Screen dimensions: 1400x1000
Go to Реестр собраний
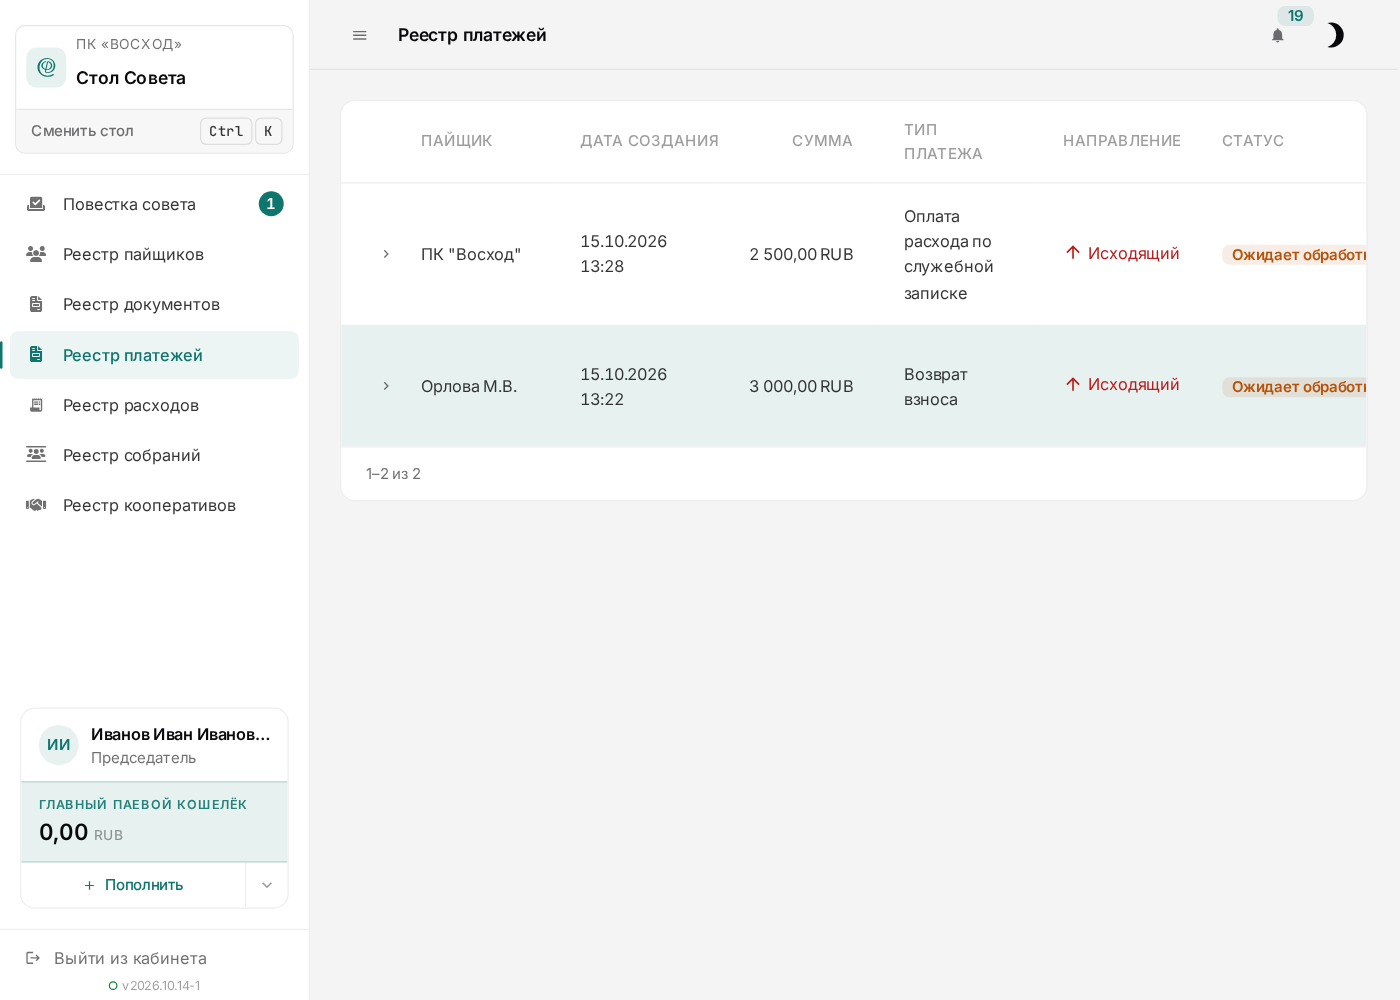tap(154, 455)
